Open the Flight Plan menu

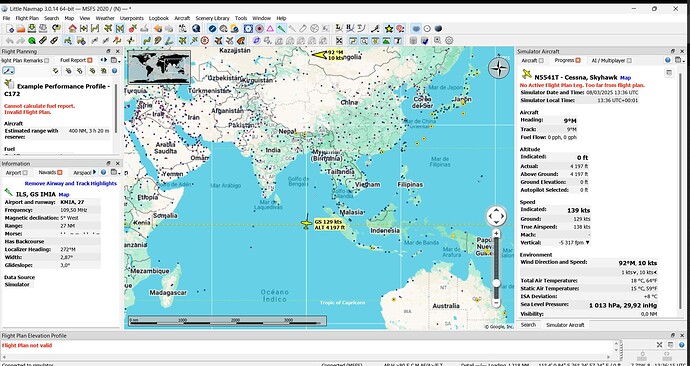27,18
